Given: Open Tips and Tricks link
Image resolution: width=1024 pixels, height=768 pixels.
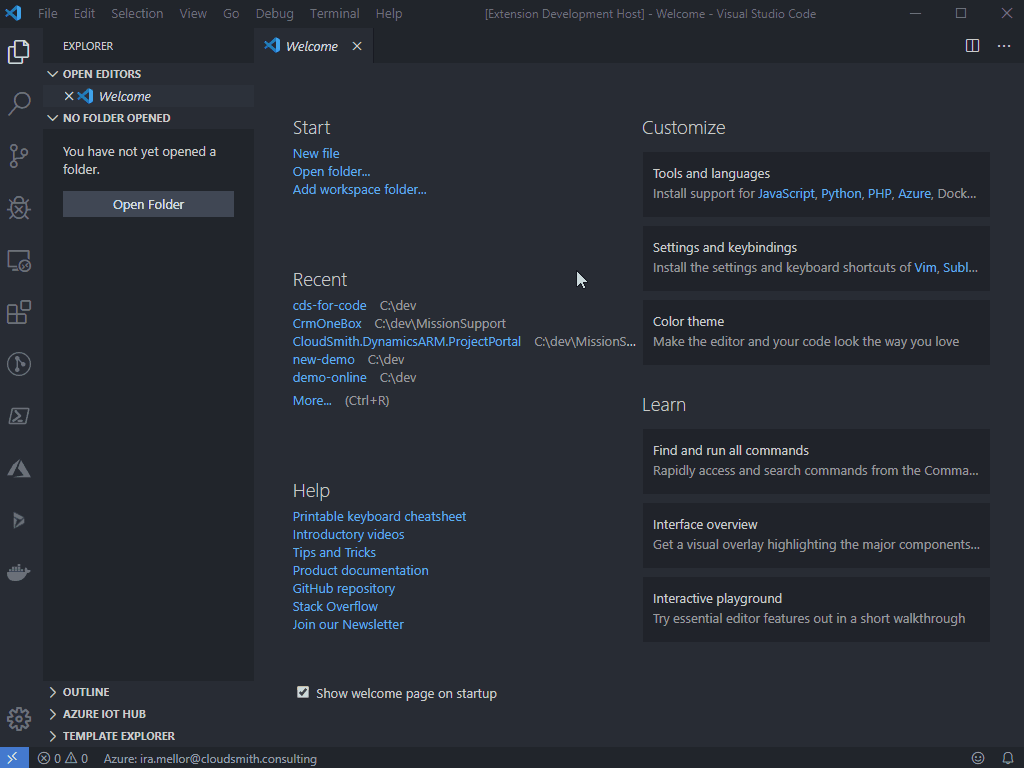Looking at the screenshot, I should (x=334, y=552).
